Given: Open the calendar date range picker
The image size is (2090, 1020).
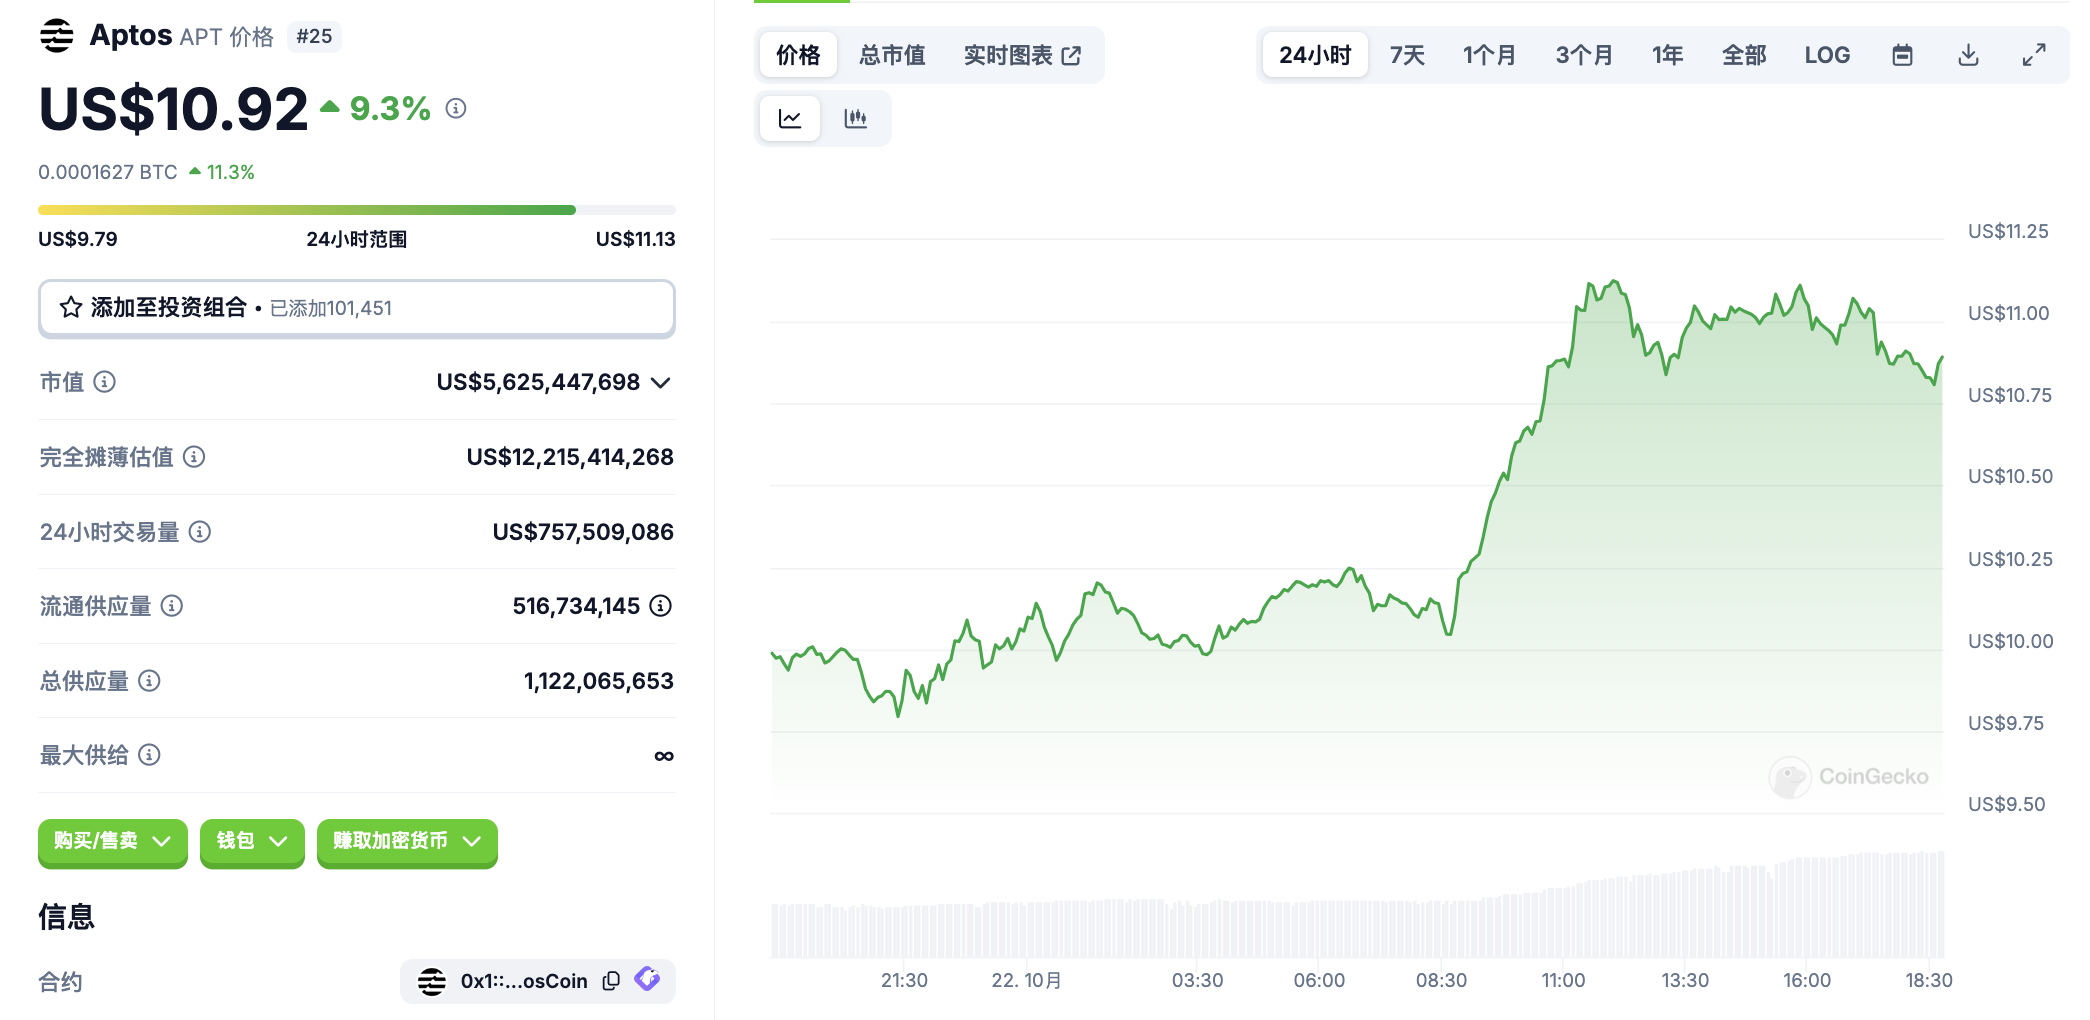Looking at the screenshot, I should click(x=1902, y=55).
